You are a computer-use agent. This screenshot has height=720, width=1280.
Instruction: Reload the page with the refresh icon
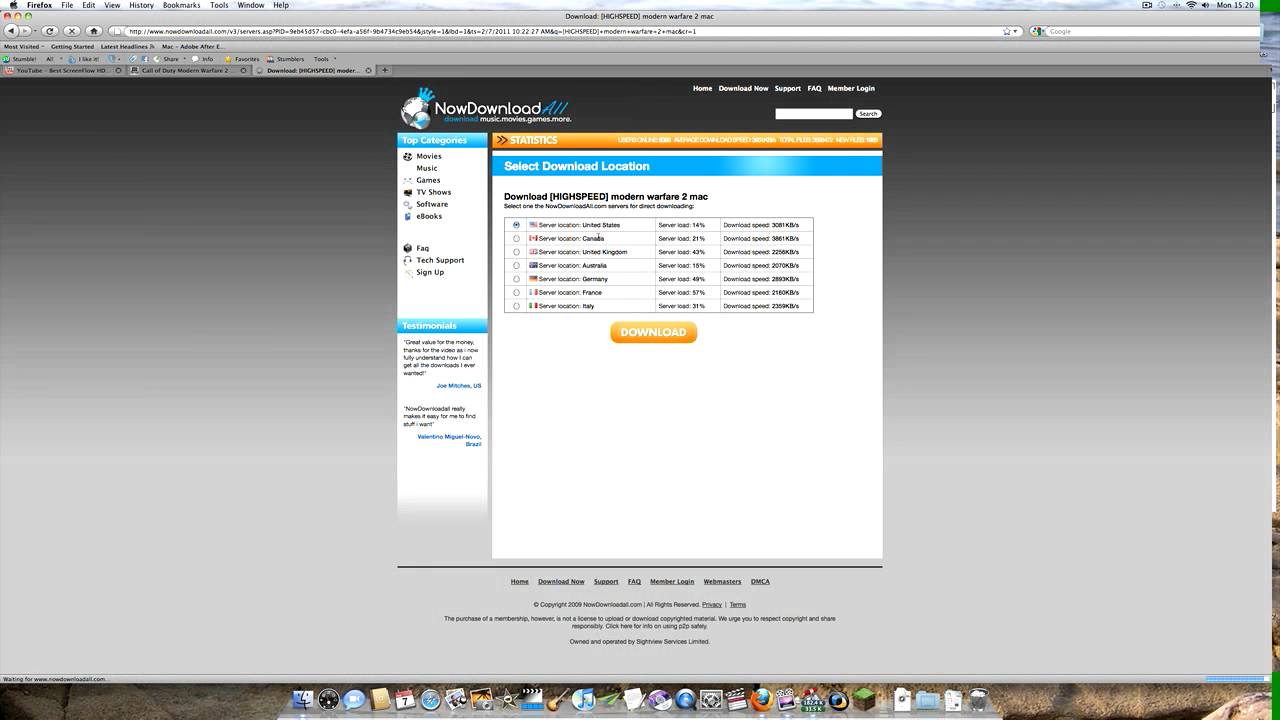tap(50, 31)
